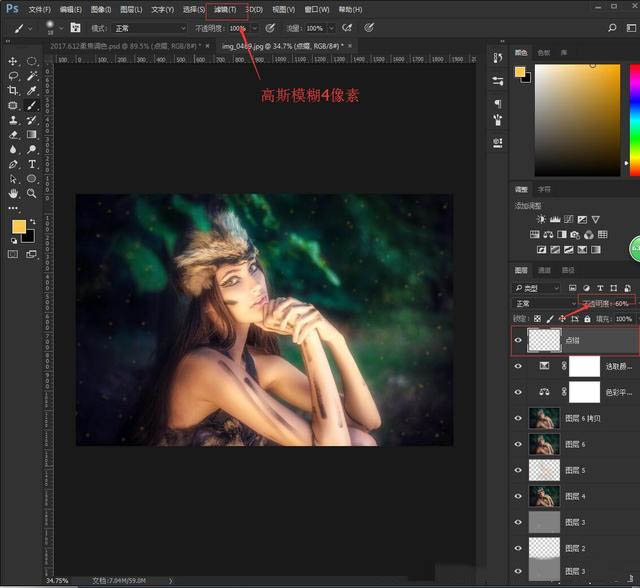Toggle visibility of 图层 6 拷贝 layer

(x=518, y=418)
